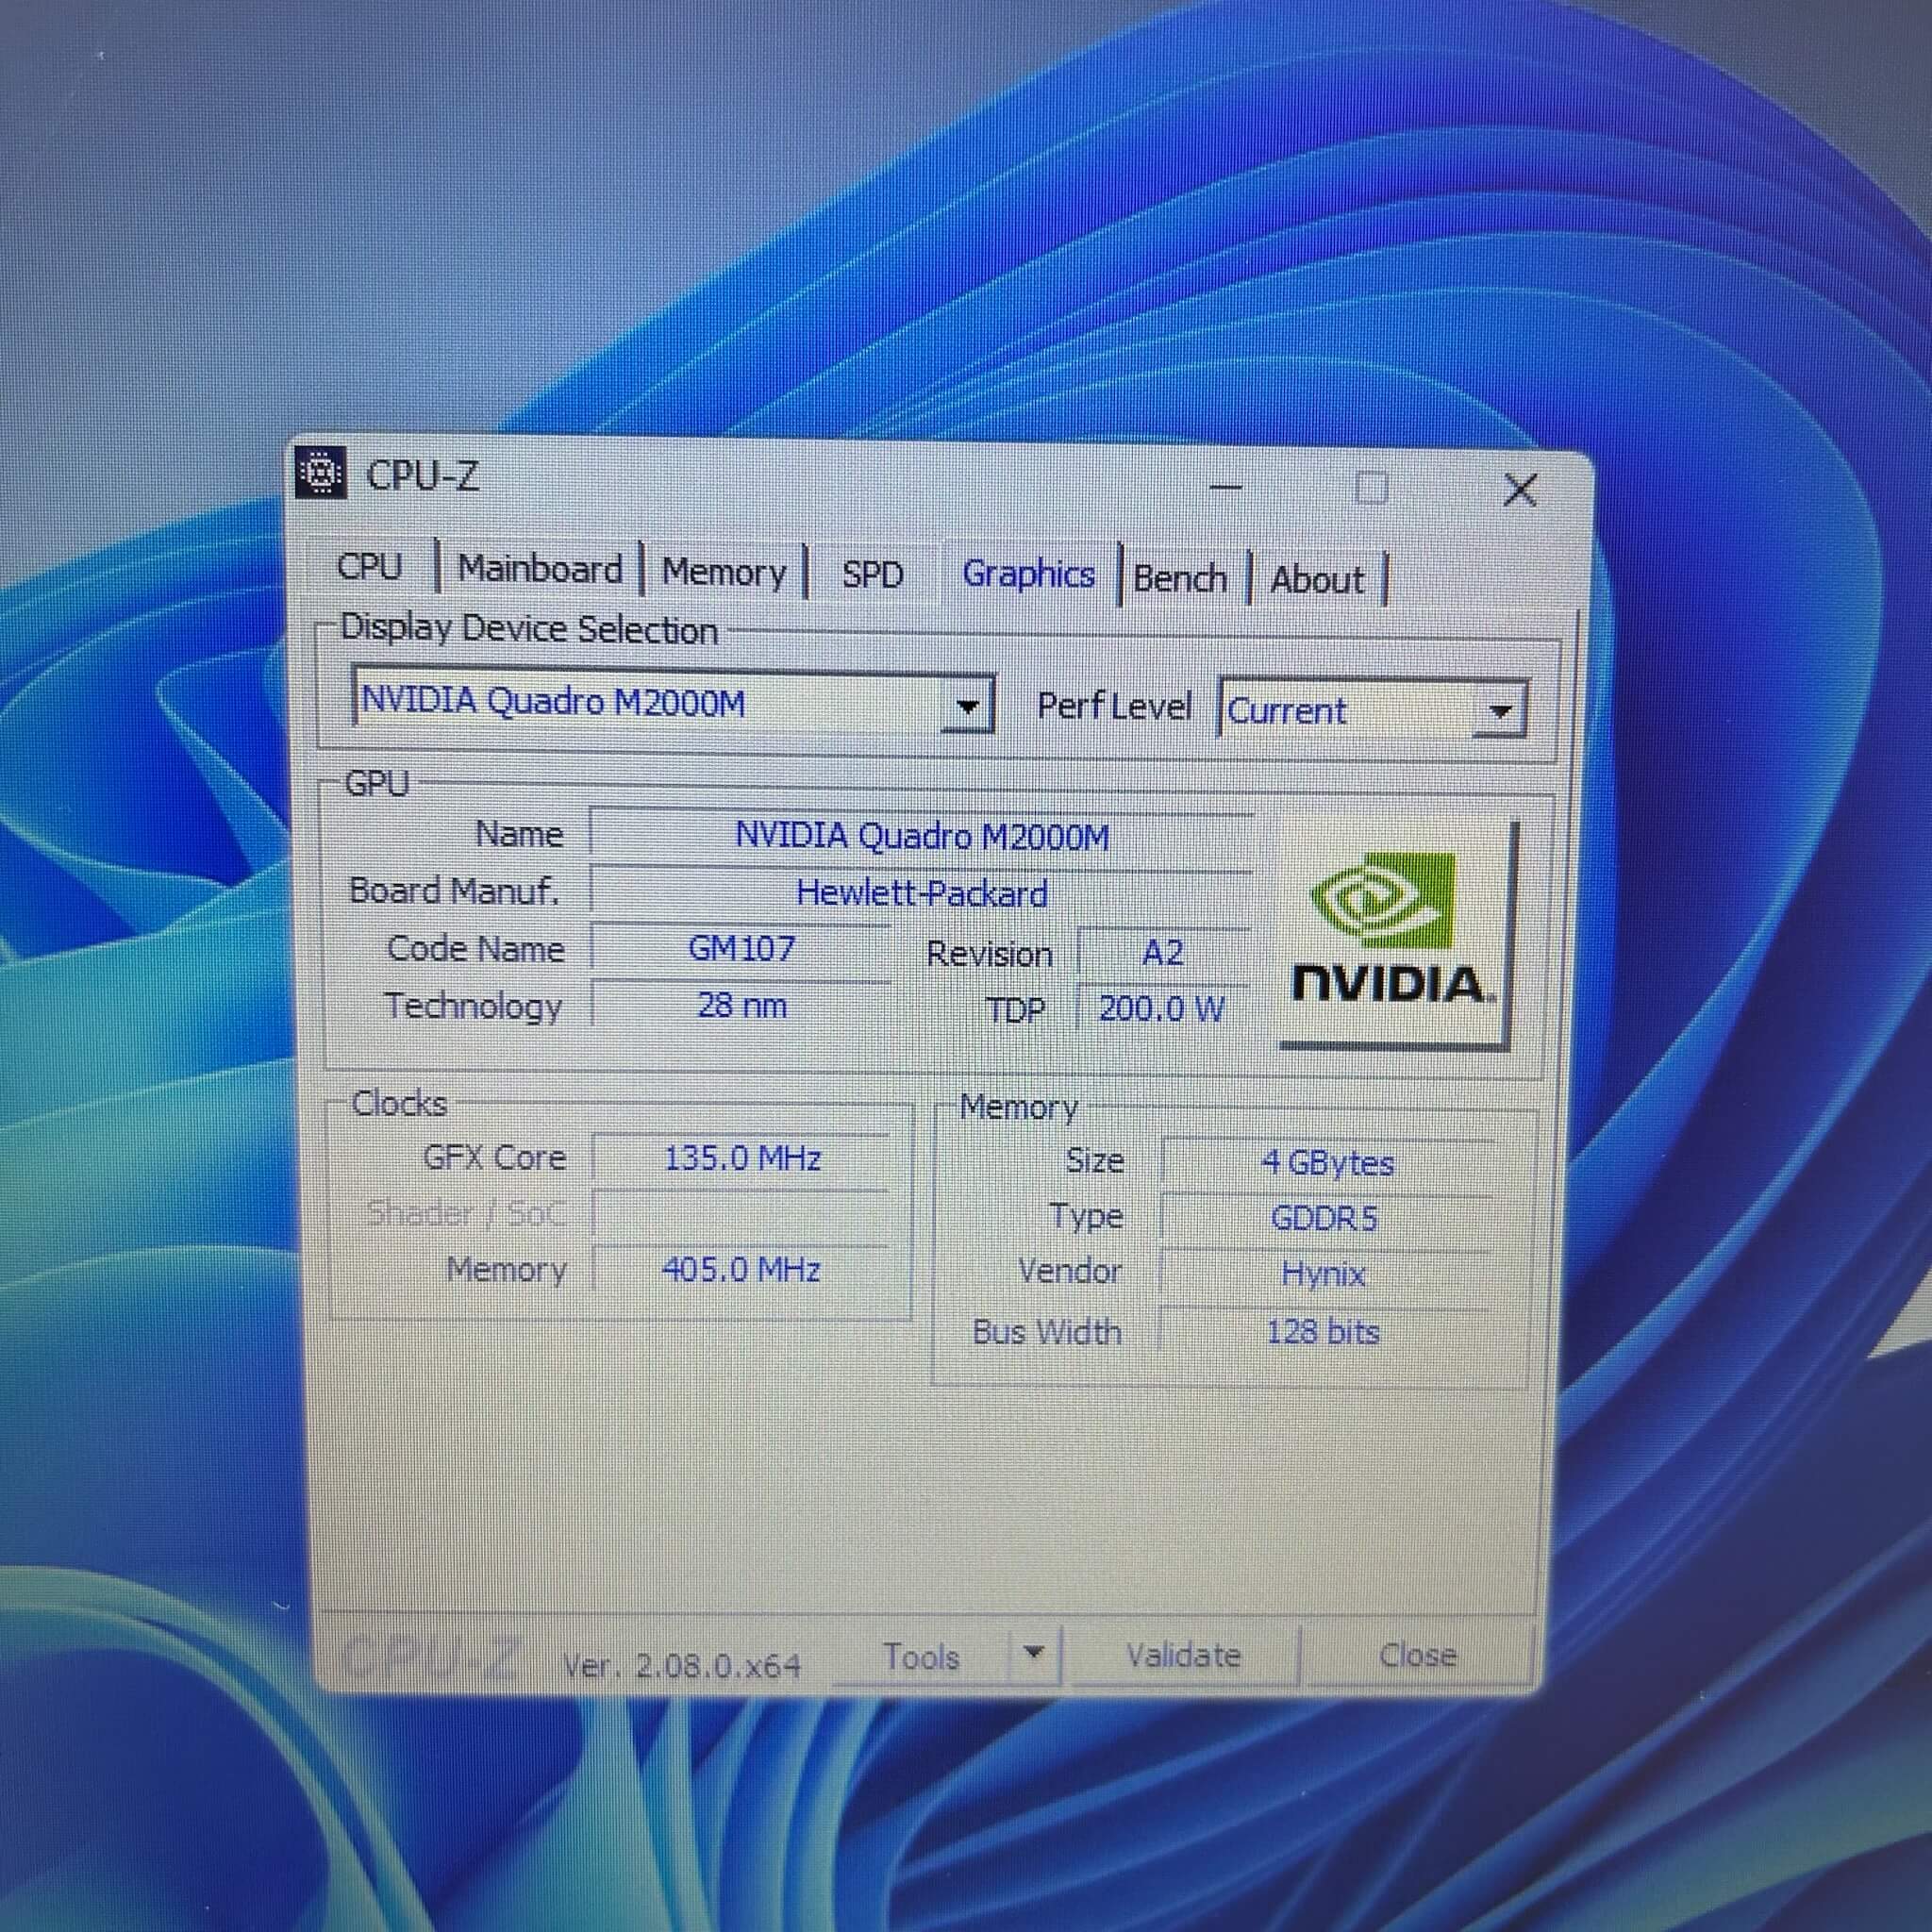Viewport: 1932px width, 1932px height.
Task: Expand the Tools dropdown arrow
Action: pos(1034,1653)
